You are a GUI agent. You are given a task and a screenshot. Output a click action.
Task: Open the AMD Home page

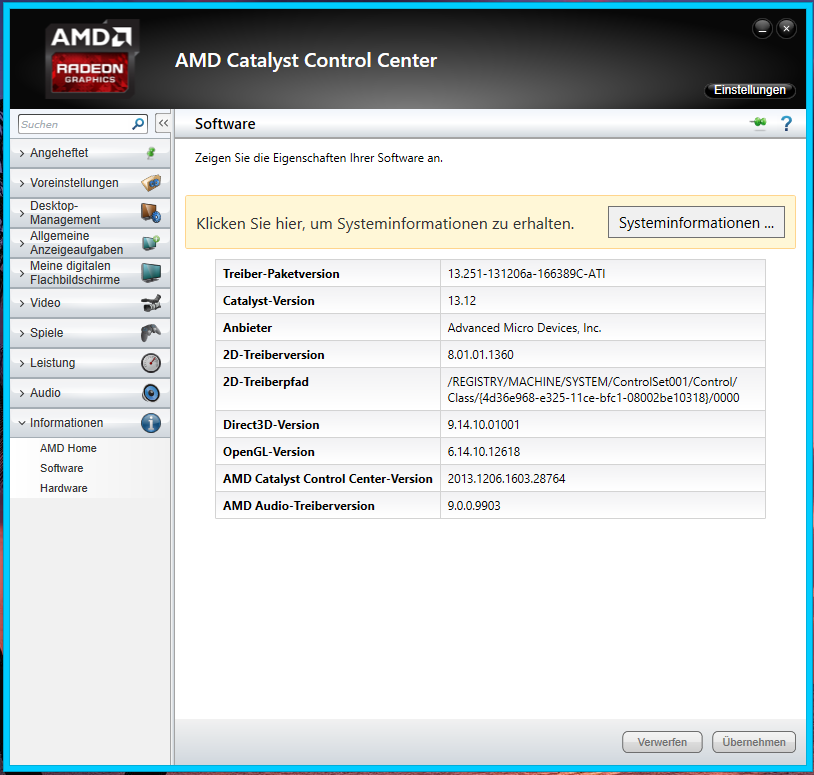pos(68,448)
